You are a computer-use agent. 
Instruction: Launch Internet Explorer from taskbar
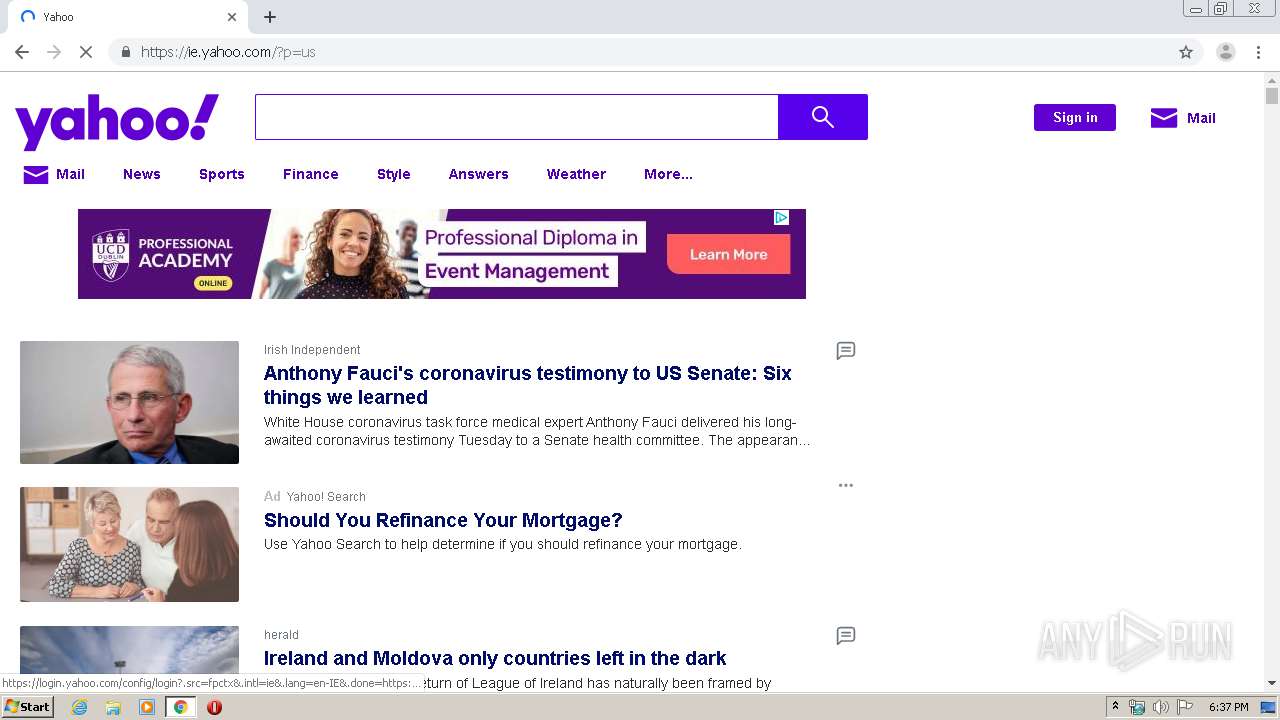pos(80,707)
